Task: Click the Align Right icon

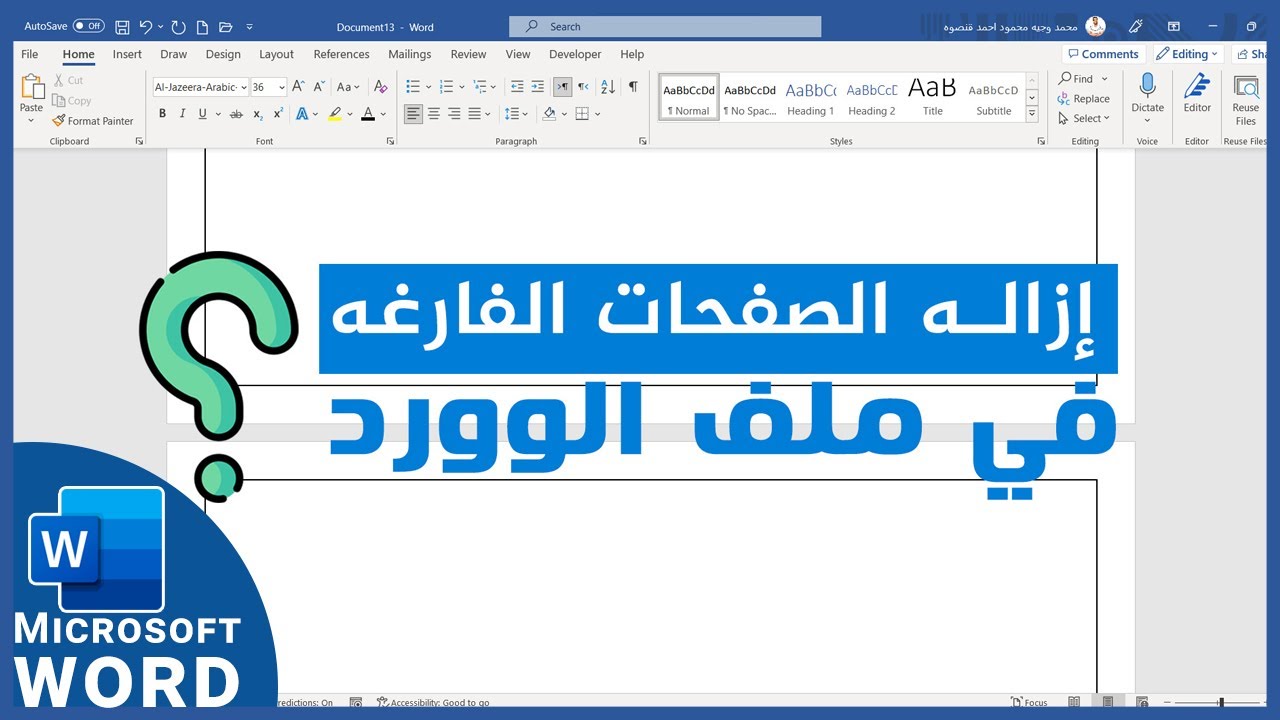Action: (454, 114)
